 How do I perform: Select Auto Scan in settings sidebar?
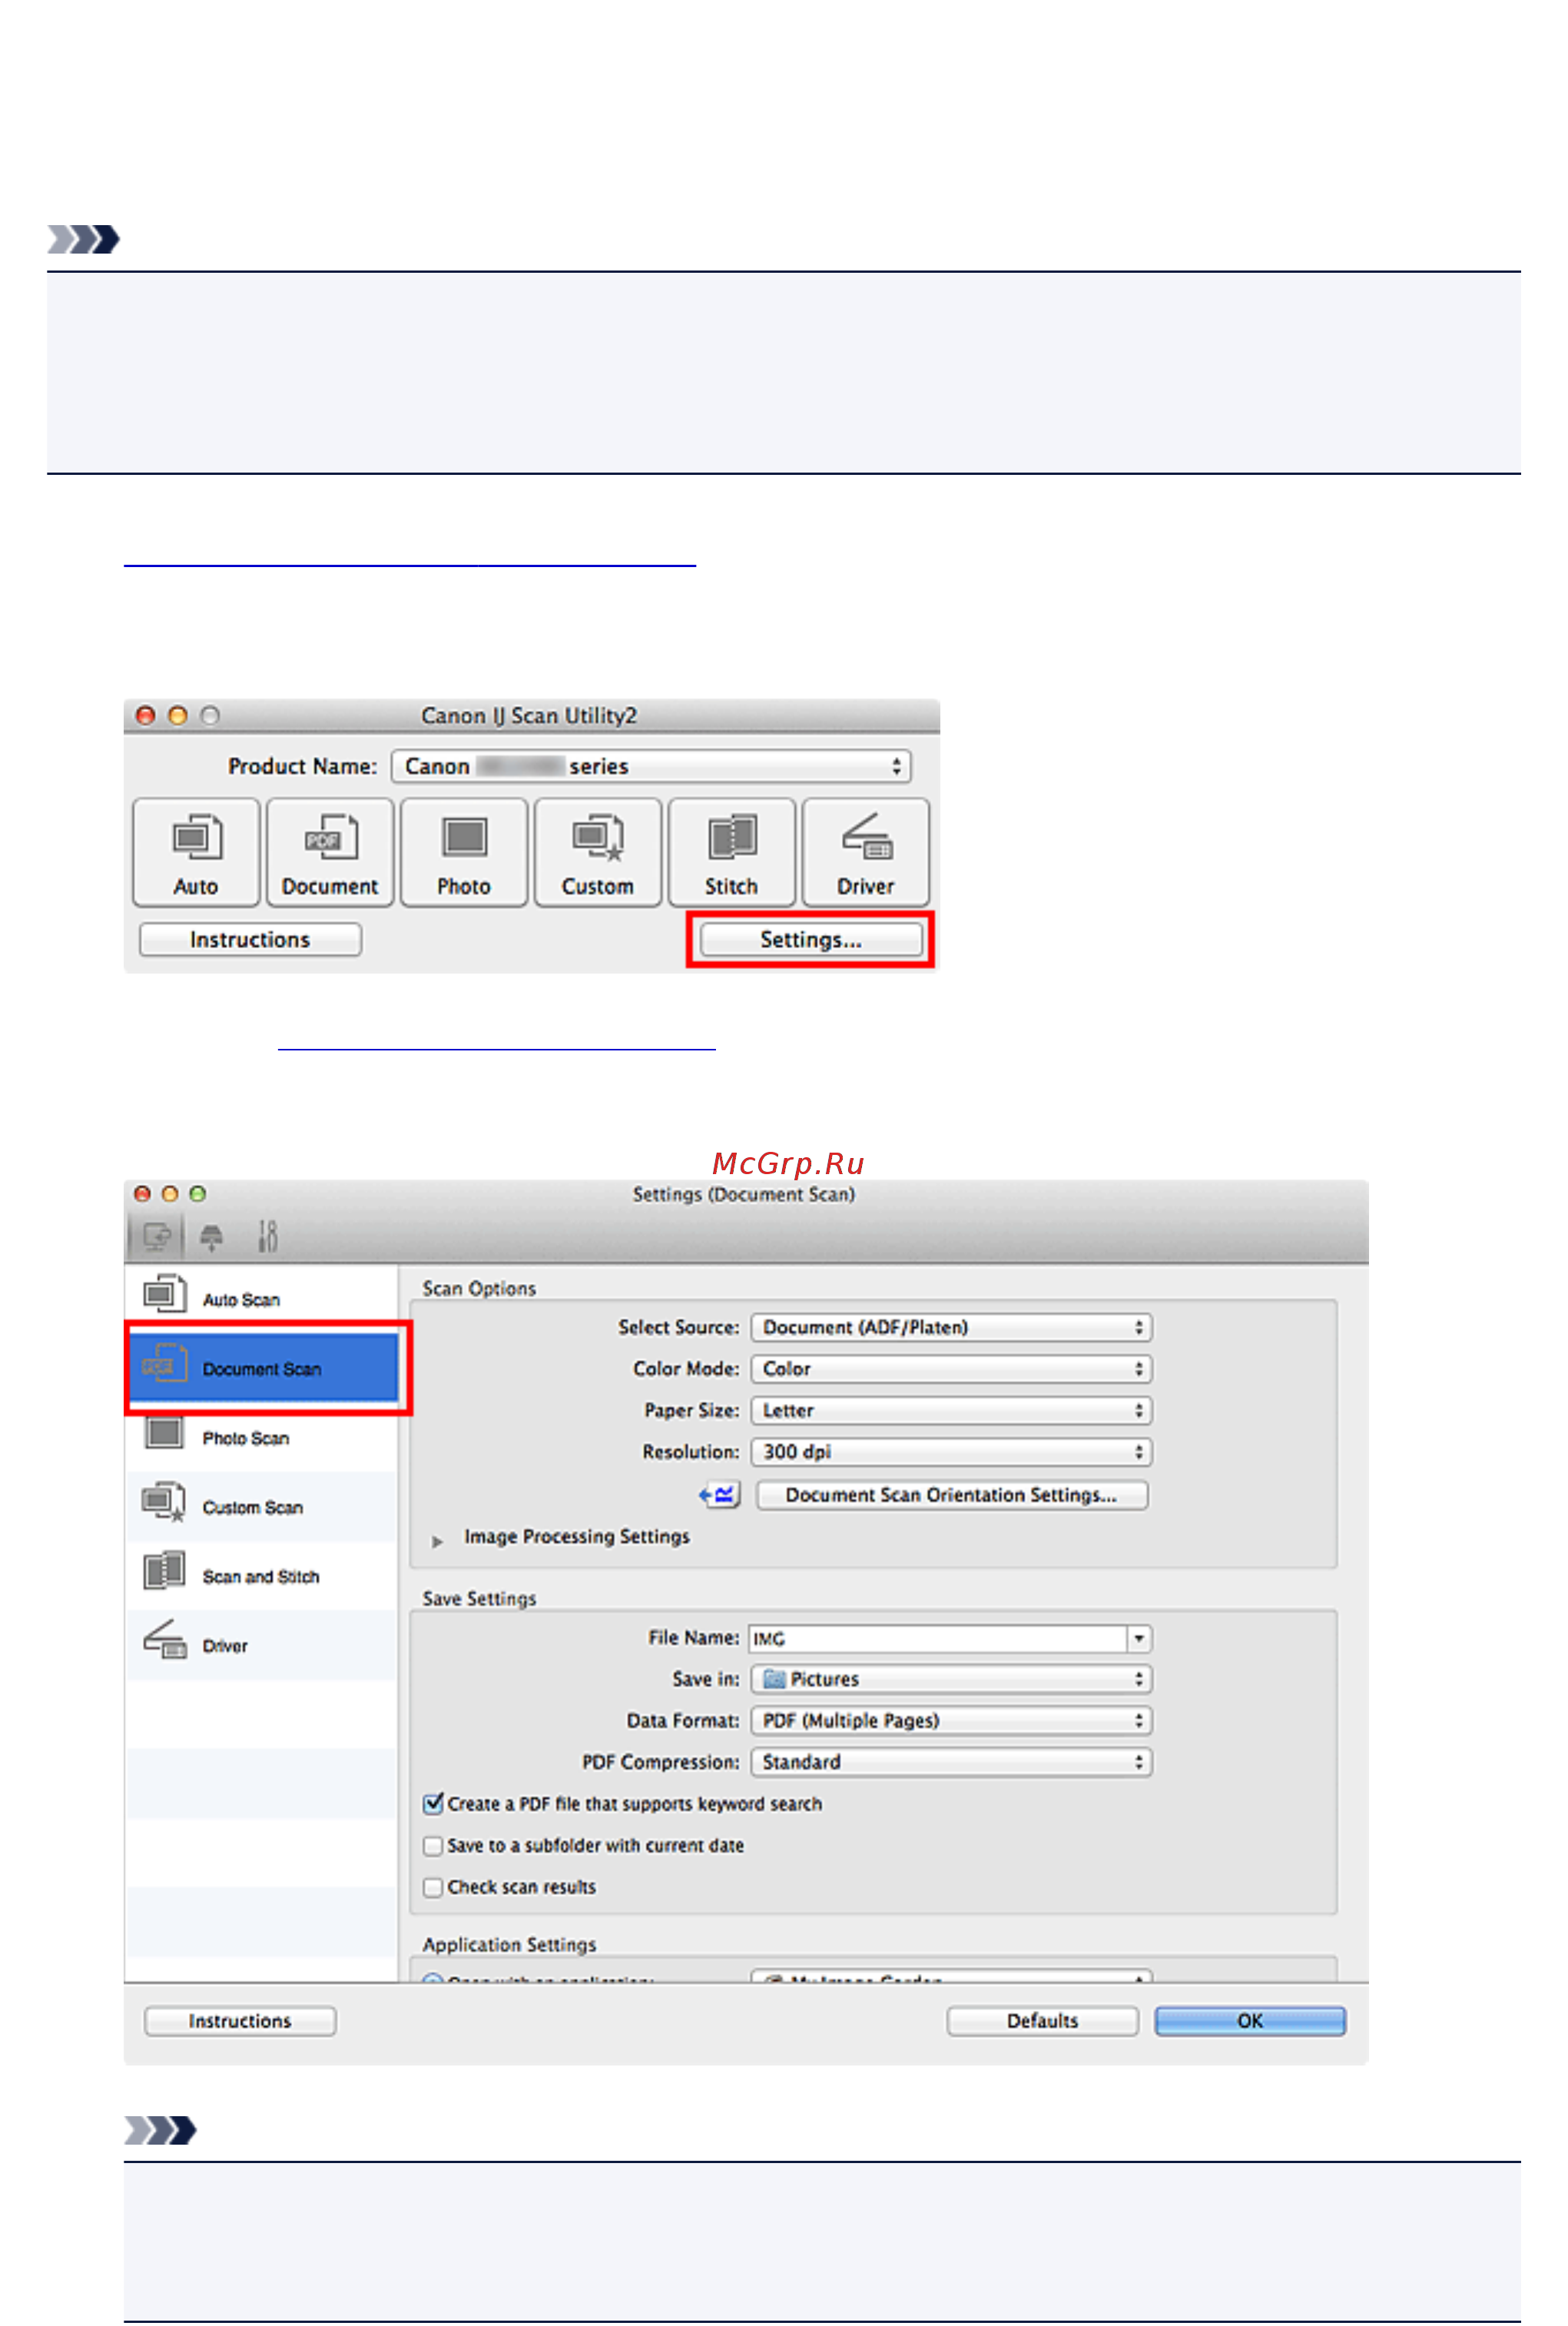pos(262,1299)
